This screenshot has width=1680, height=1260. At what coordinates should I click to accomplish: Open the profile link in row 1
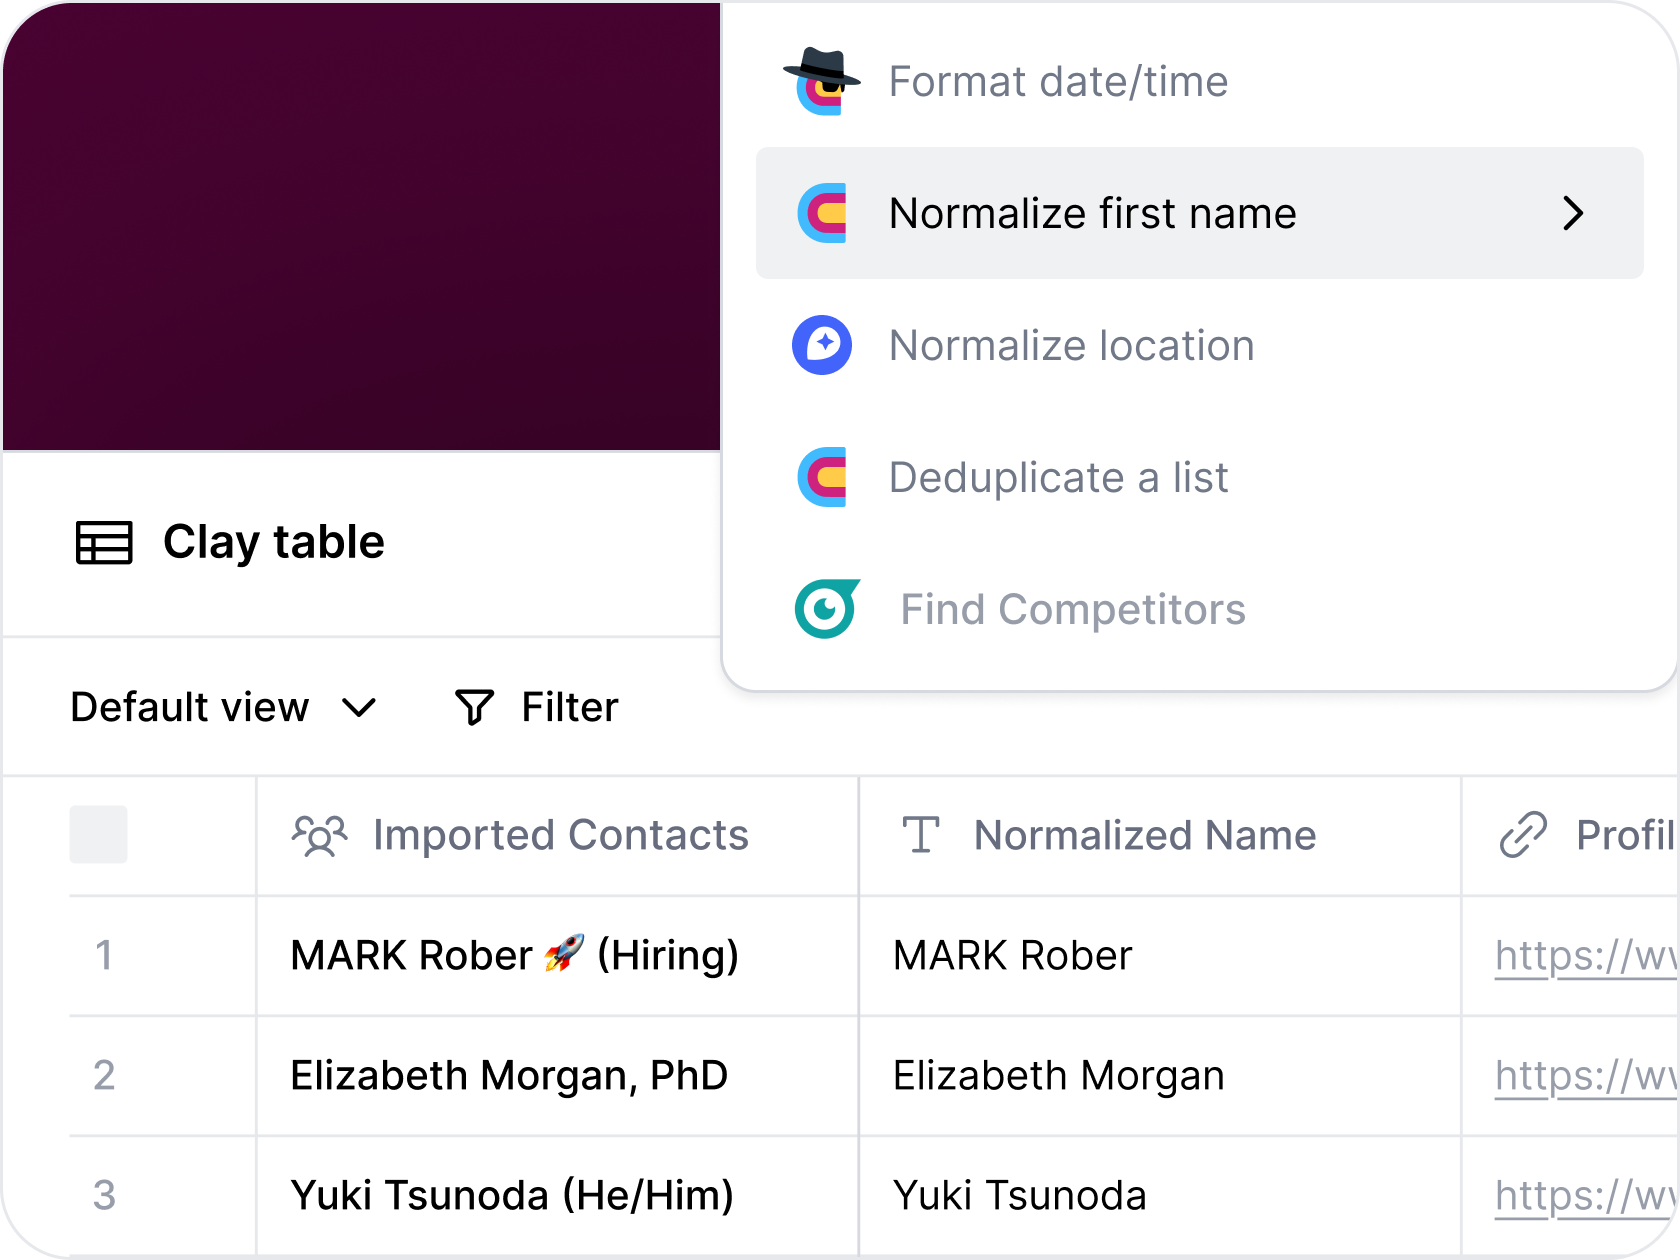(x=1584, y=956)
